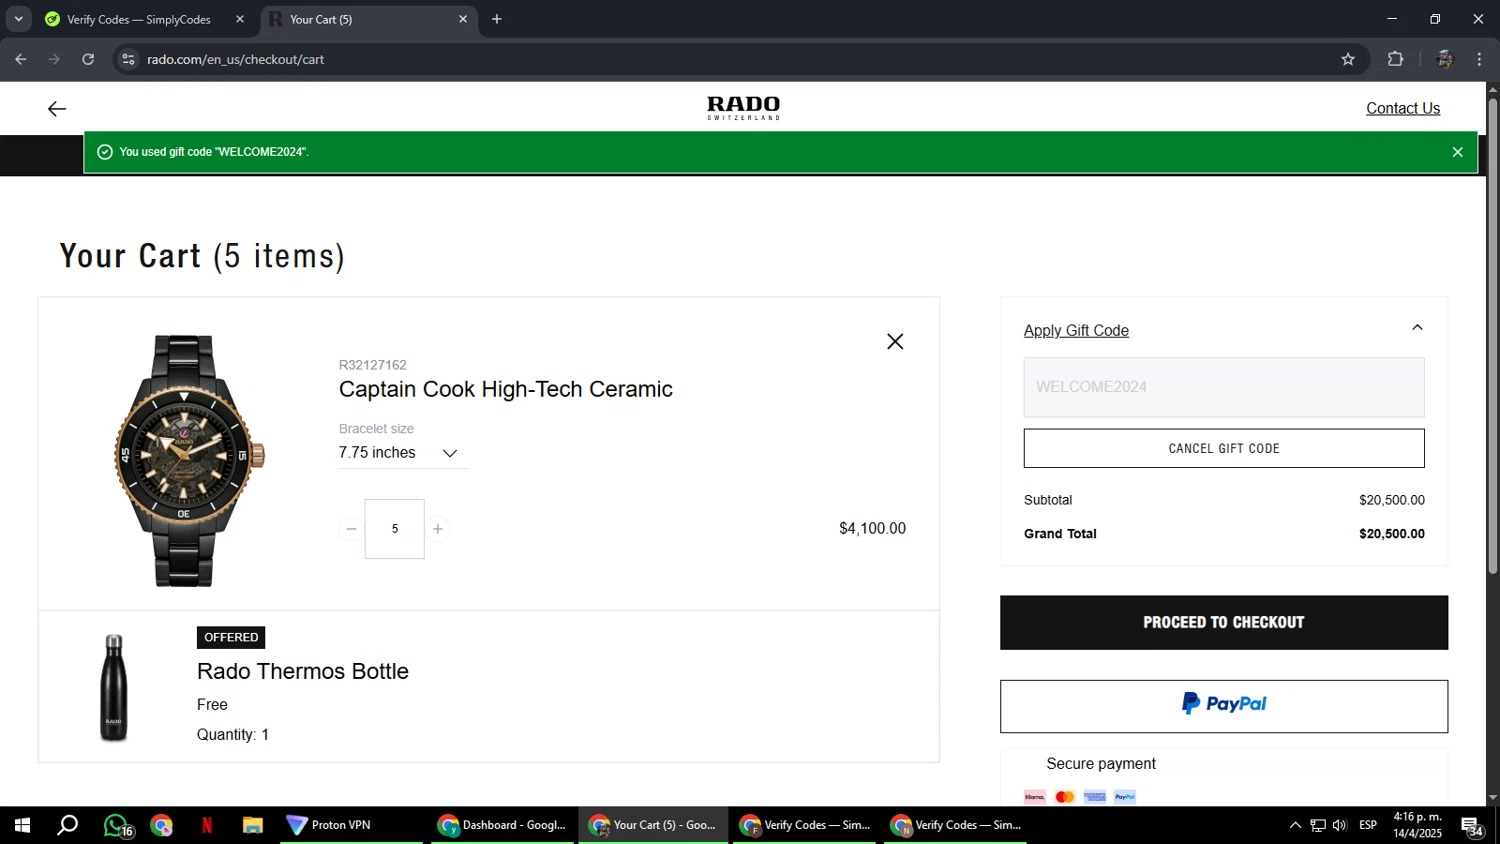
Task: Open Windows search from the taskbar
Action: click(x=67, y=825)
